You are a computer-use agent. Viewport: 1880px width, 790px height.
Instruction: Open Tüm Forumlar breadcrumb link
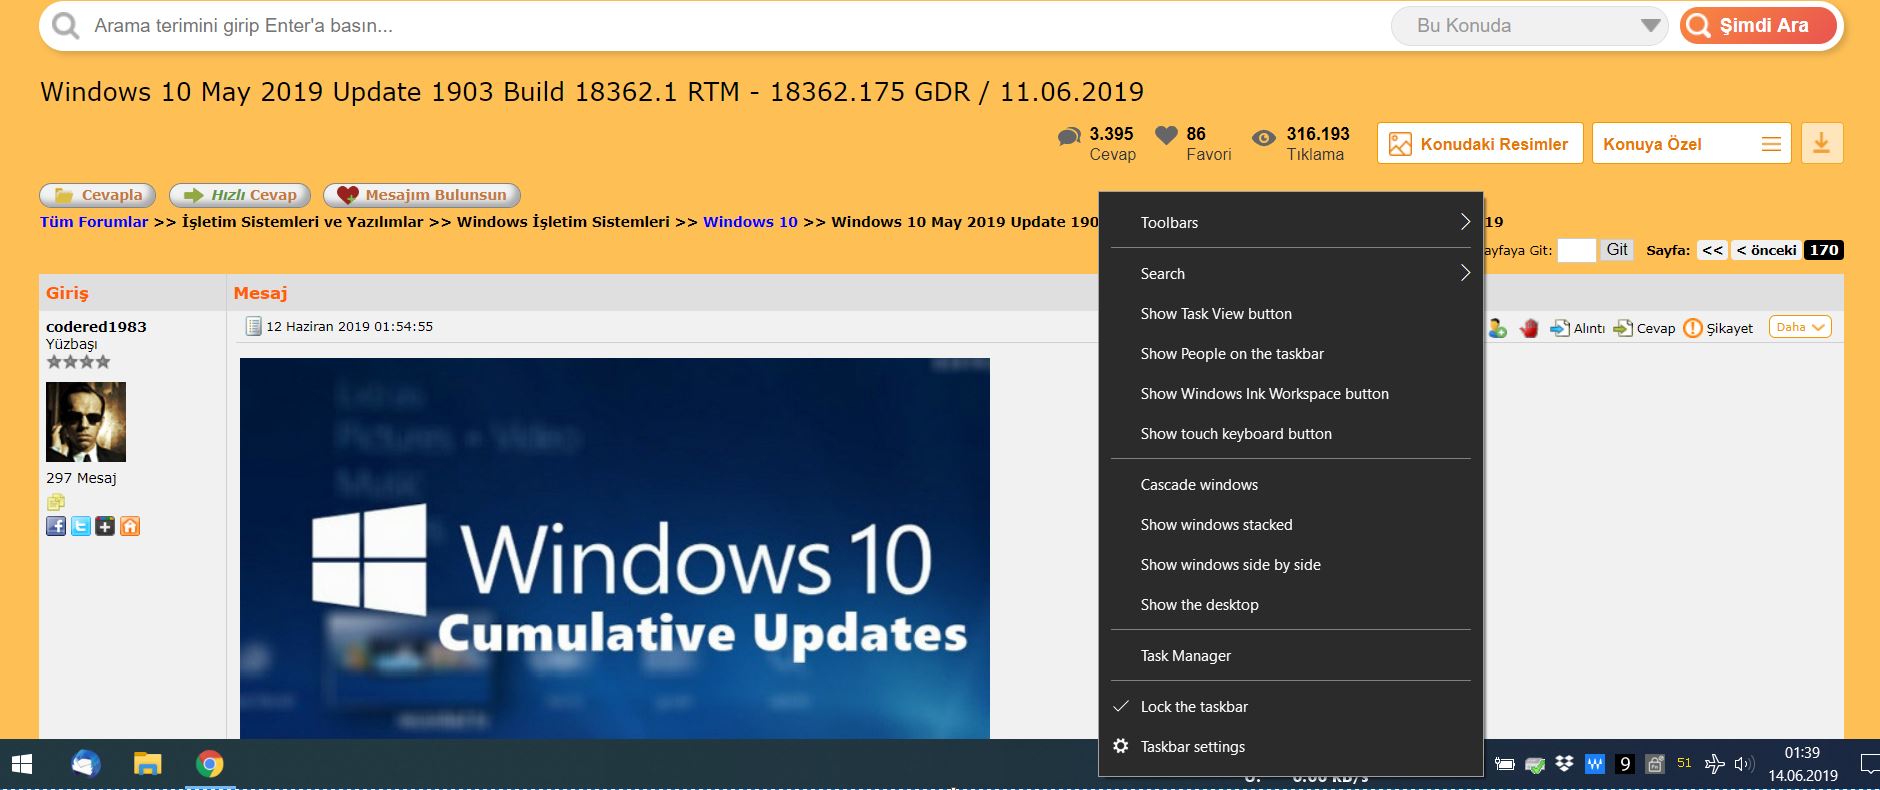pyautogui.click(x=94, y=222)
